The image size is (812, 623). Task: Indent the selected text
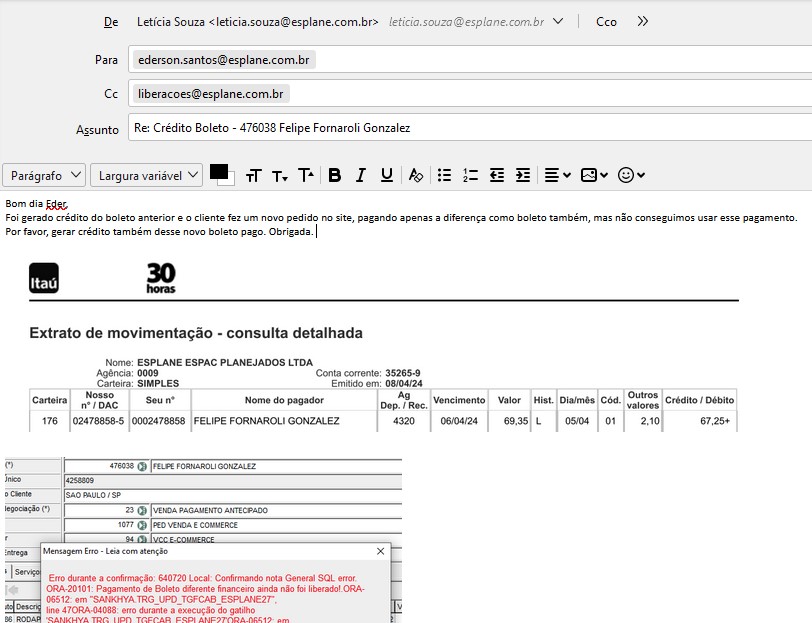point(522,175)
